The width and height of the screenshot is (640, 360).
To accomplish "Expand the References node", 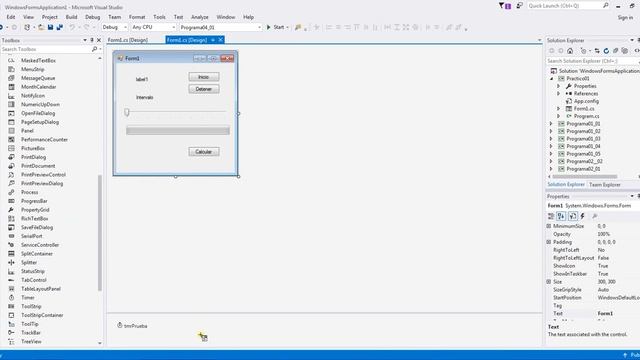I will point(559,93).
